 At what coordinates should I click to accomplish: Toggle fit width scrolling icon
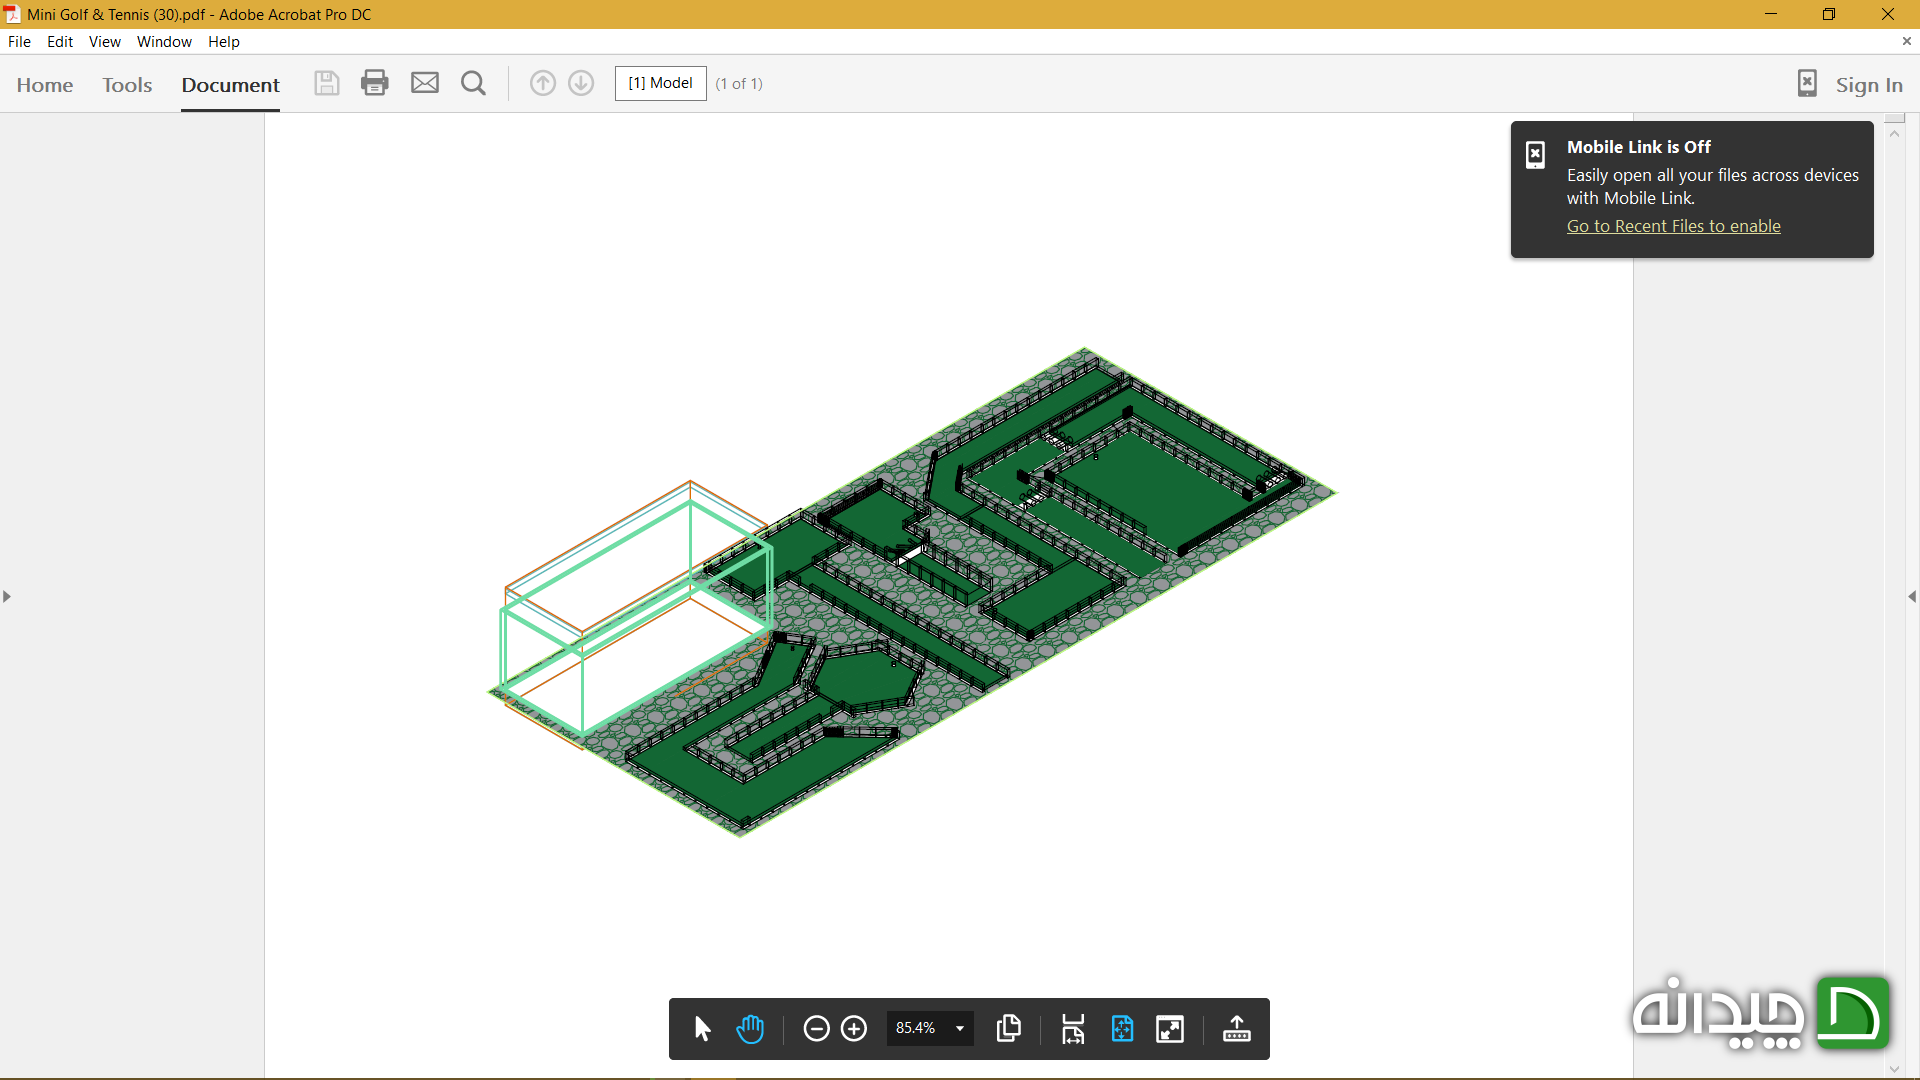point(1073,1028)
